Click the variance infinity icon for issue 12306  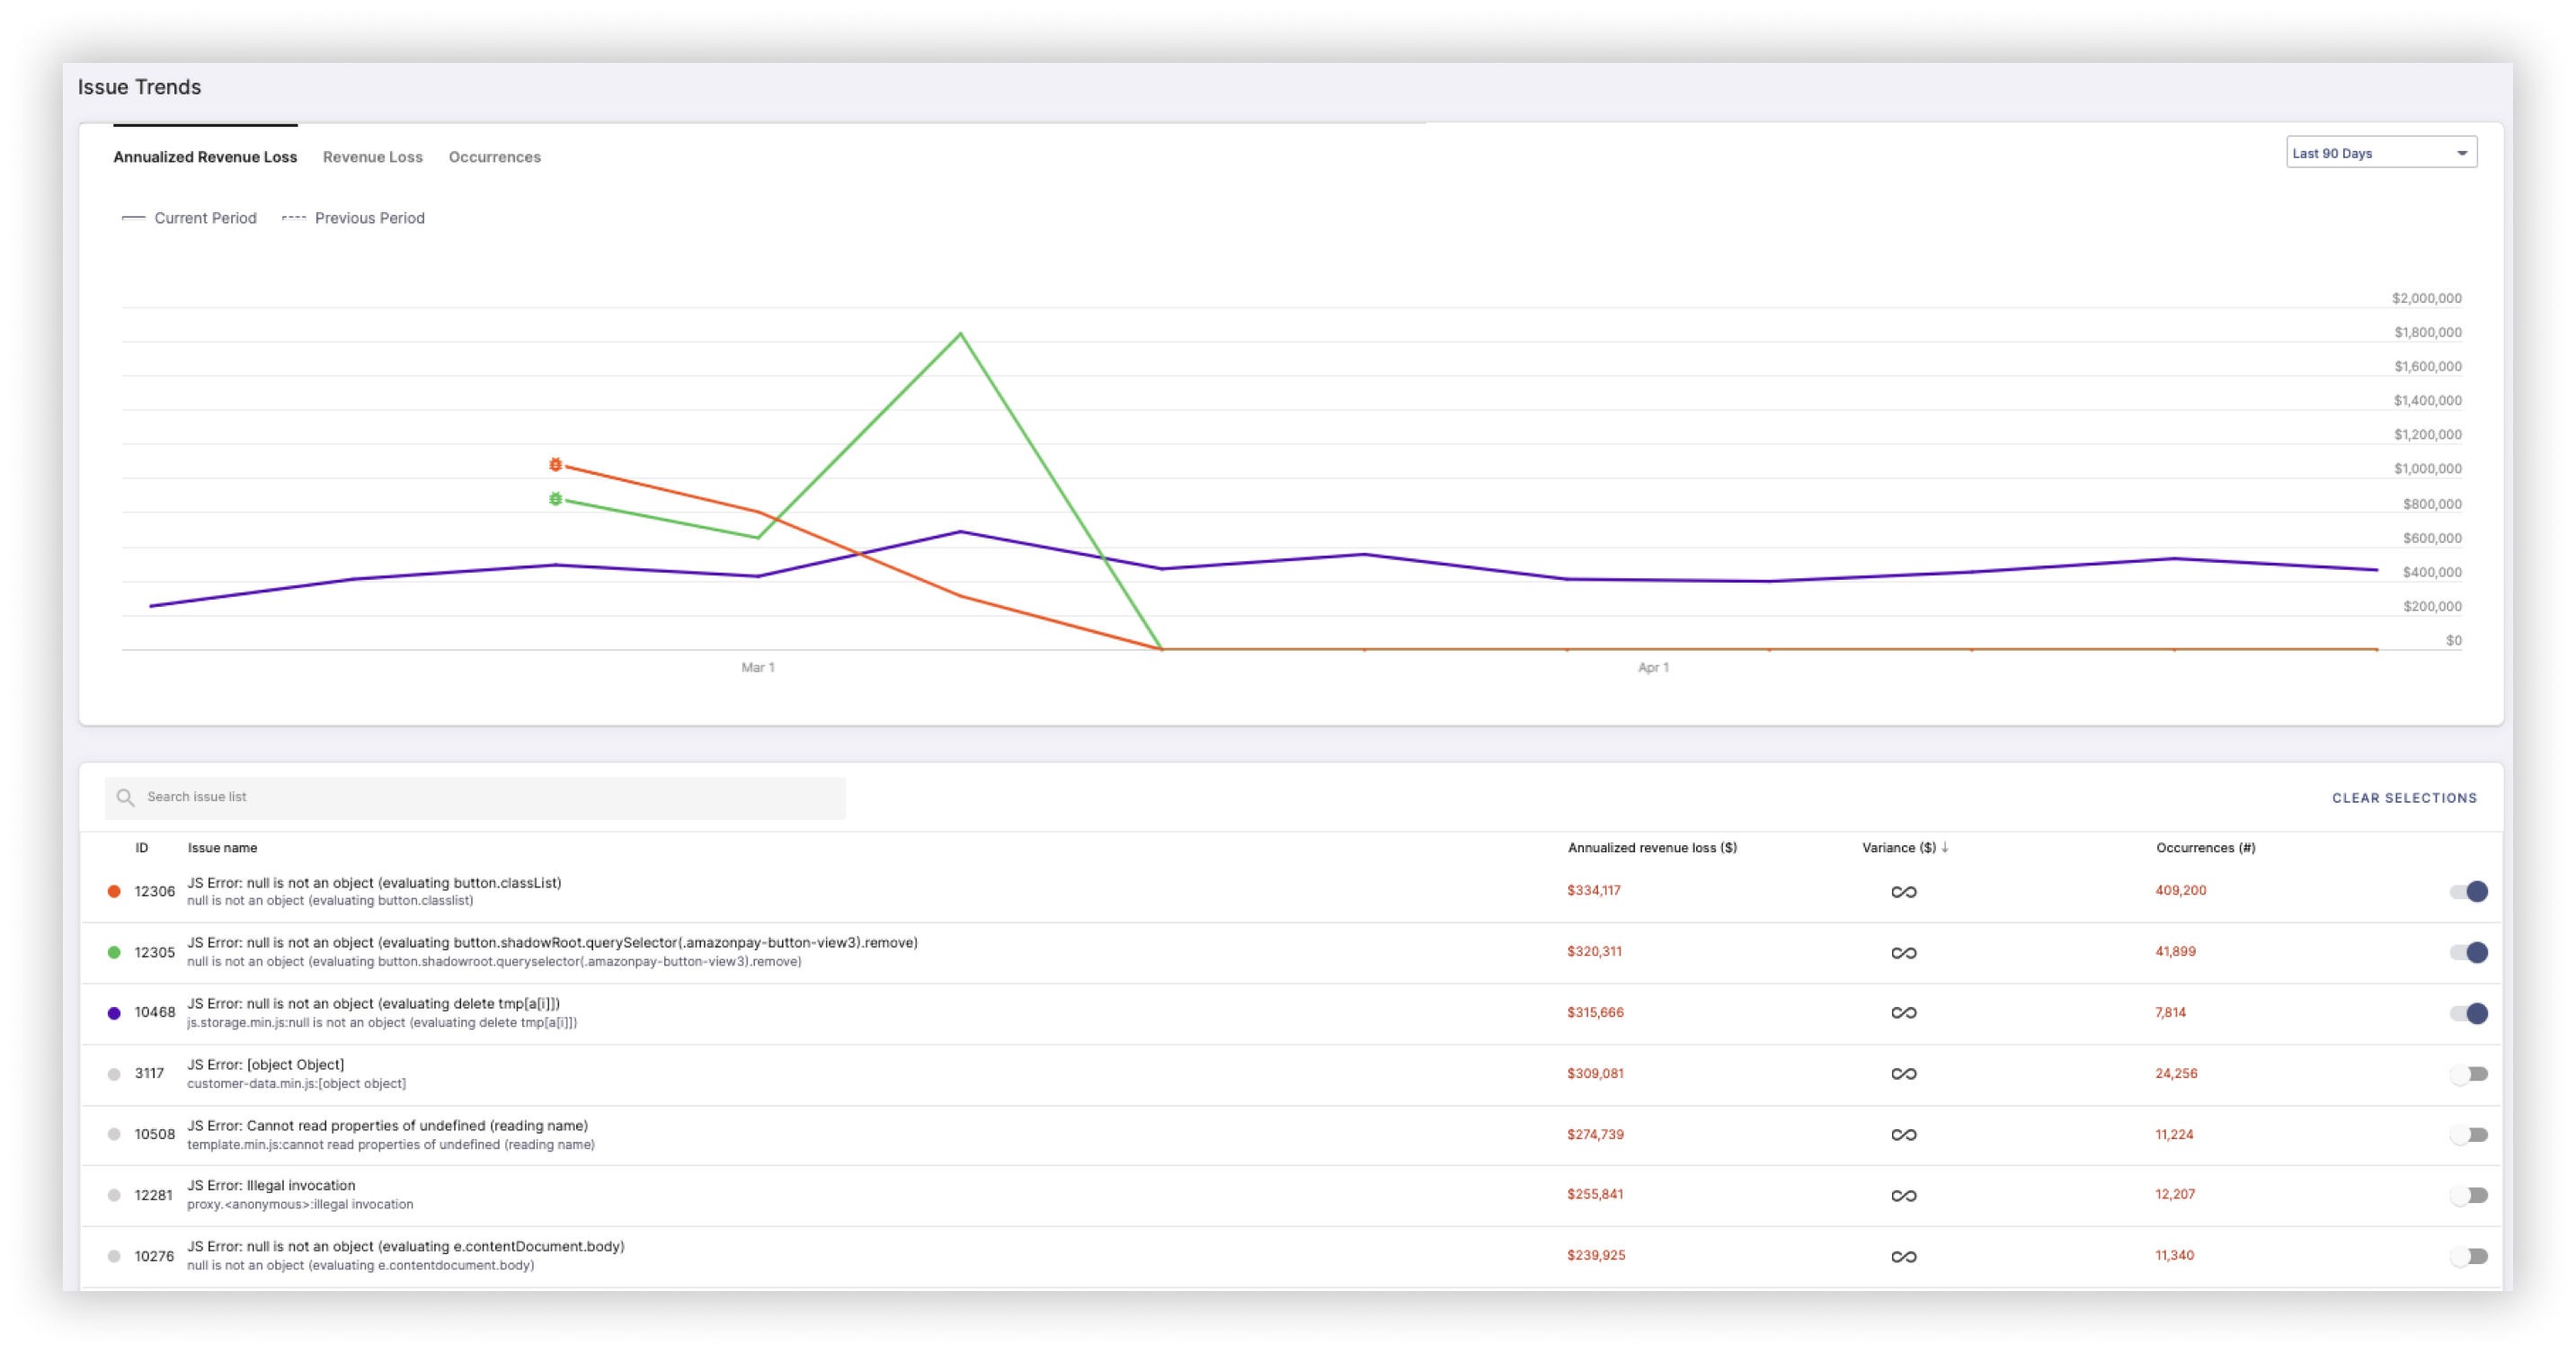[1903, 891]
